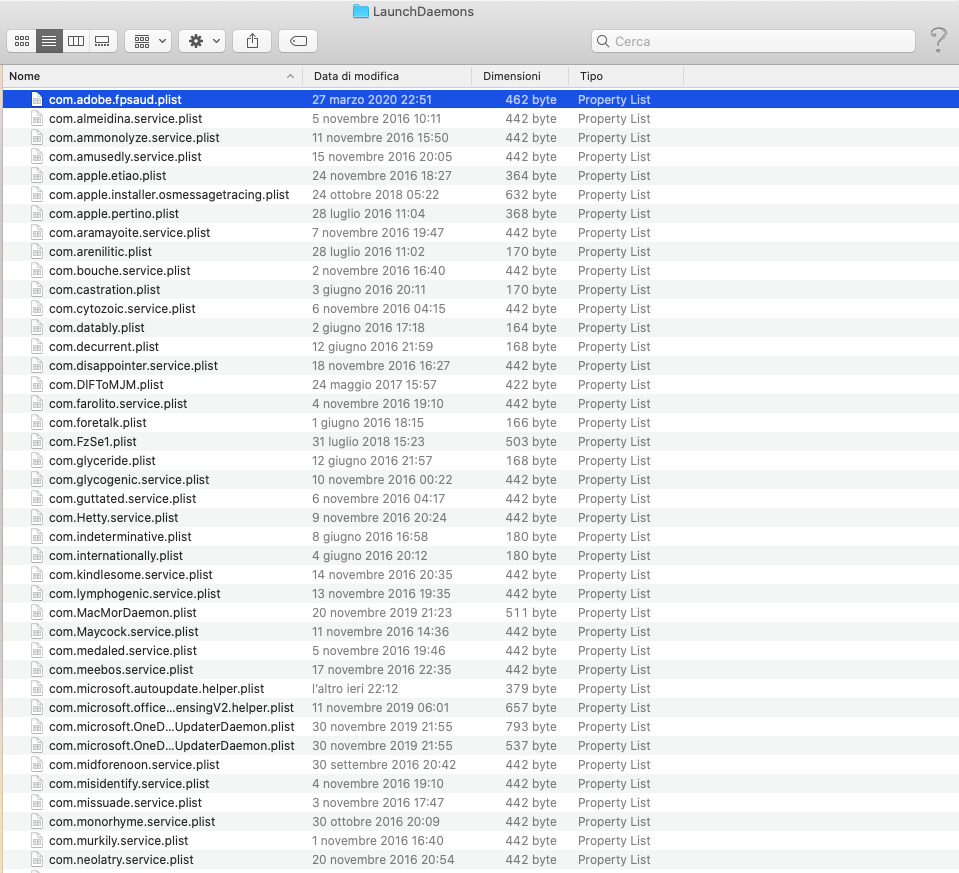Select the file com.microsoft.autoupdate.helper.plist
This screenshot has height=873, width=959.
point(156,688)
